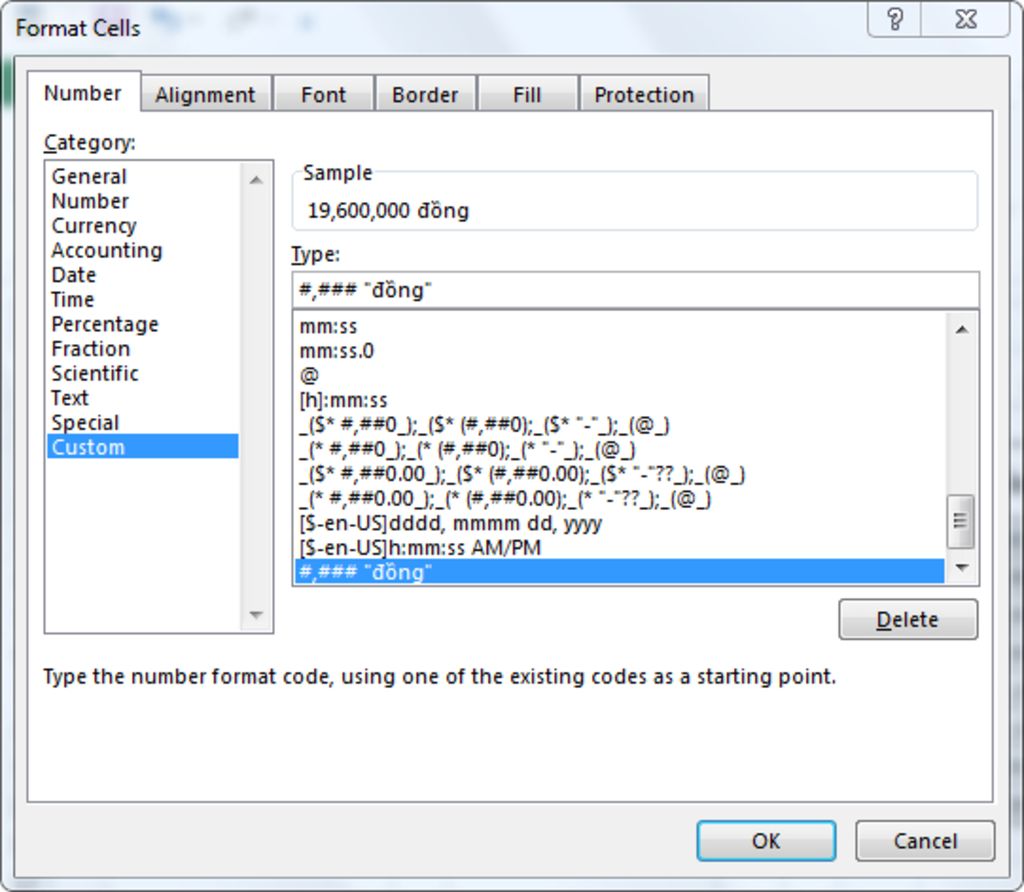Delete the selected custom format
This screenshot has height=892, width=1024.
(907, 619)
